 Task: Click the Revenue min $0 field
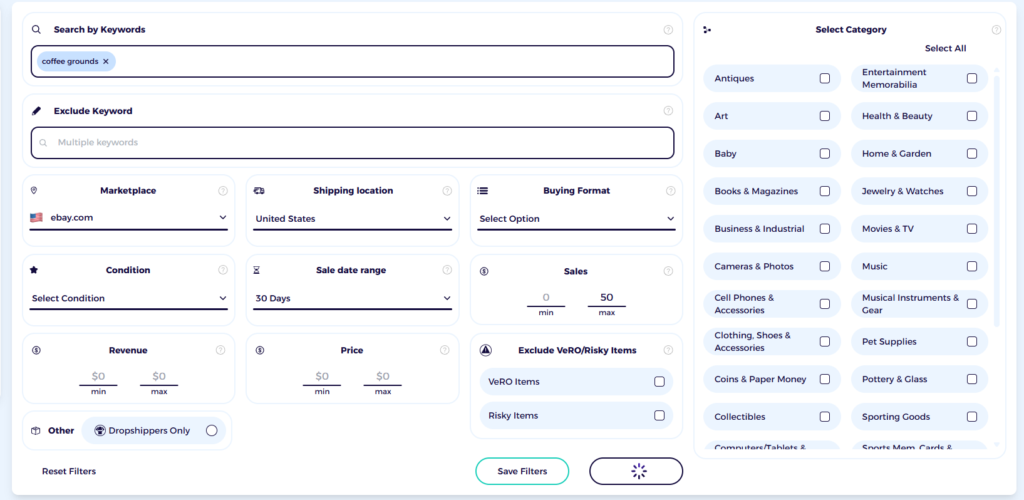[98, 377]
